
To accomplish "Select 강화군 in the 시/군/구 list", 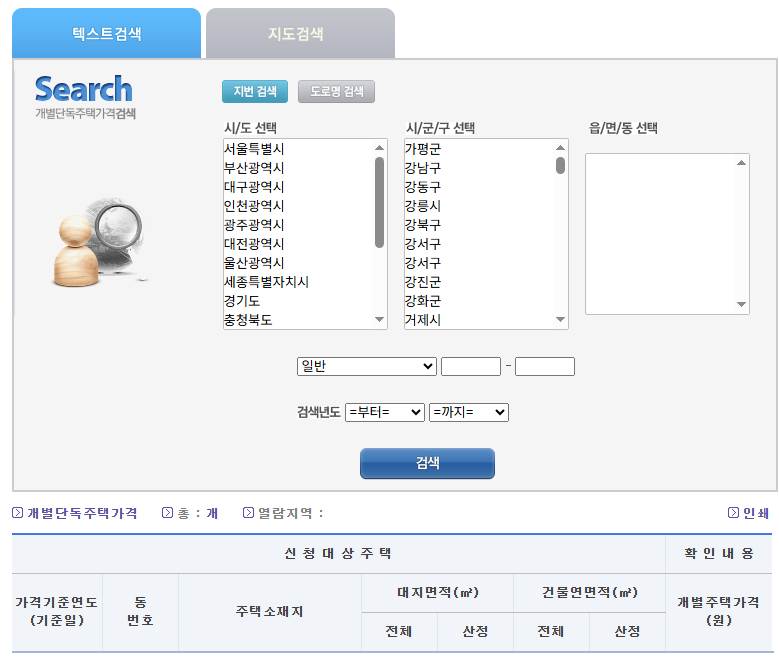I will click(x=479, y=301).
